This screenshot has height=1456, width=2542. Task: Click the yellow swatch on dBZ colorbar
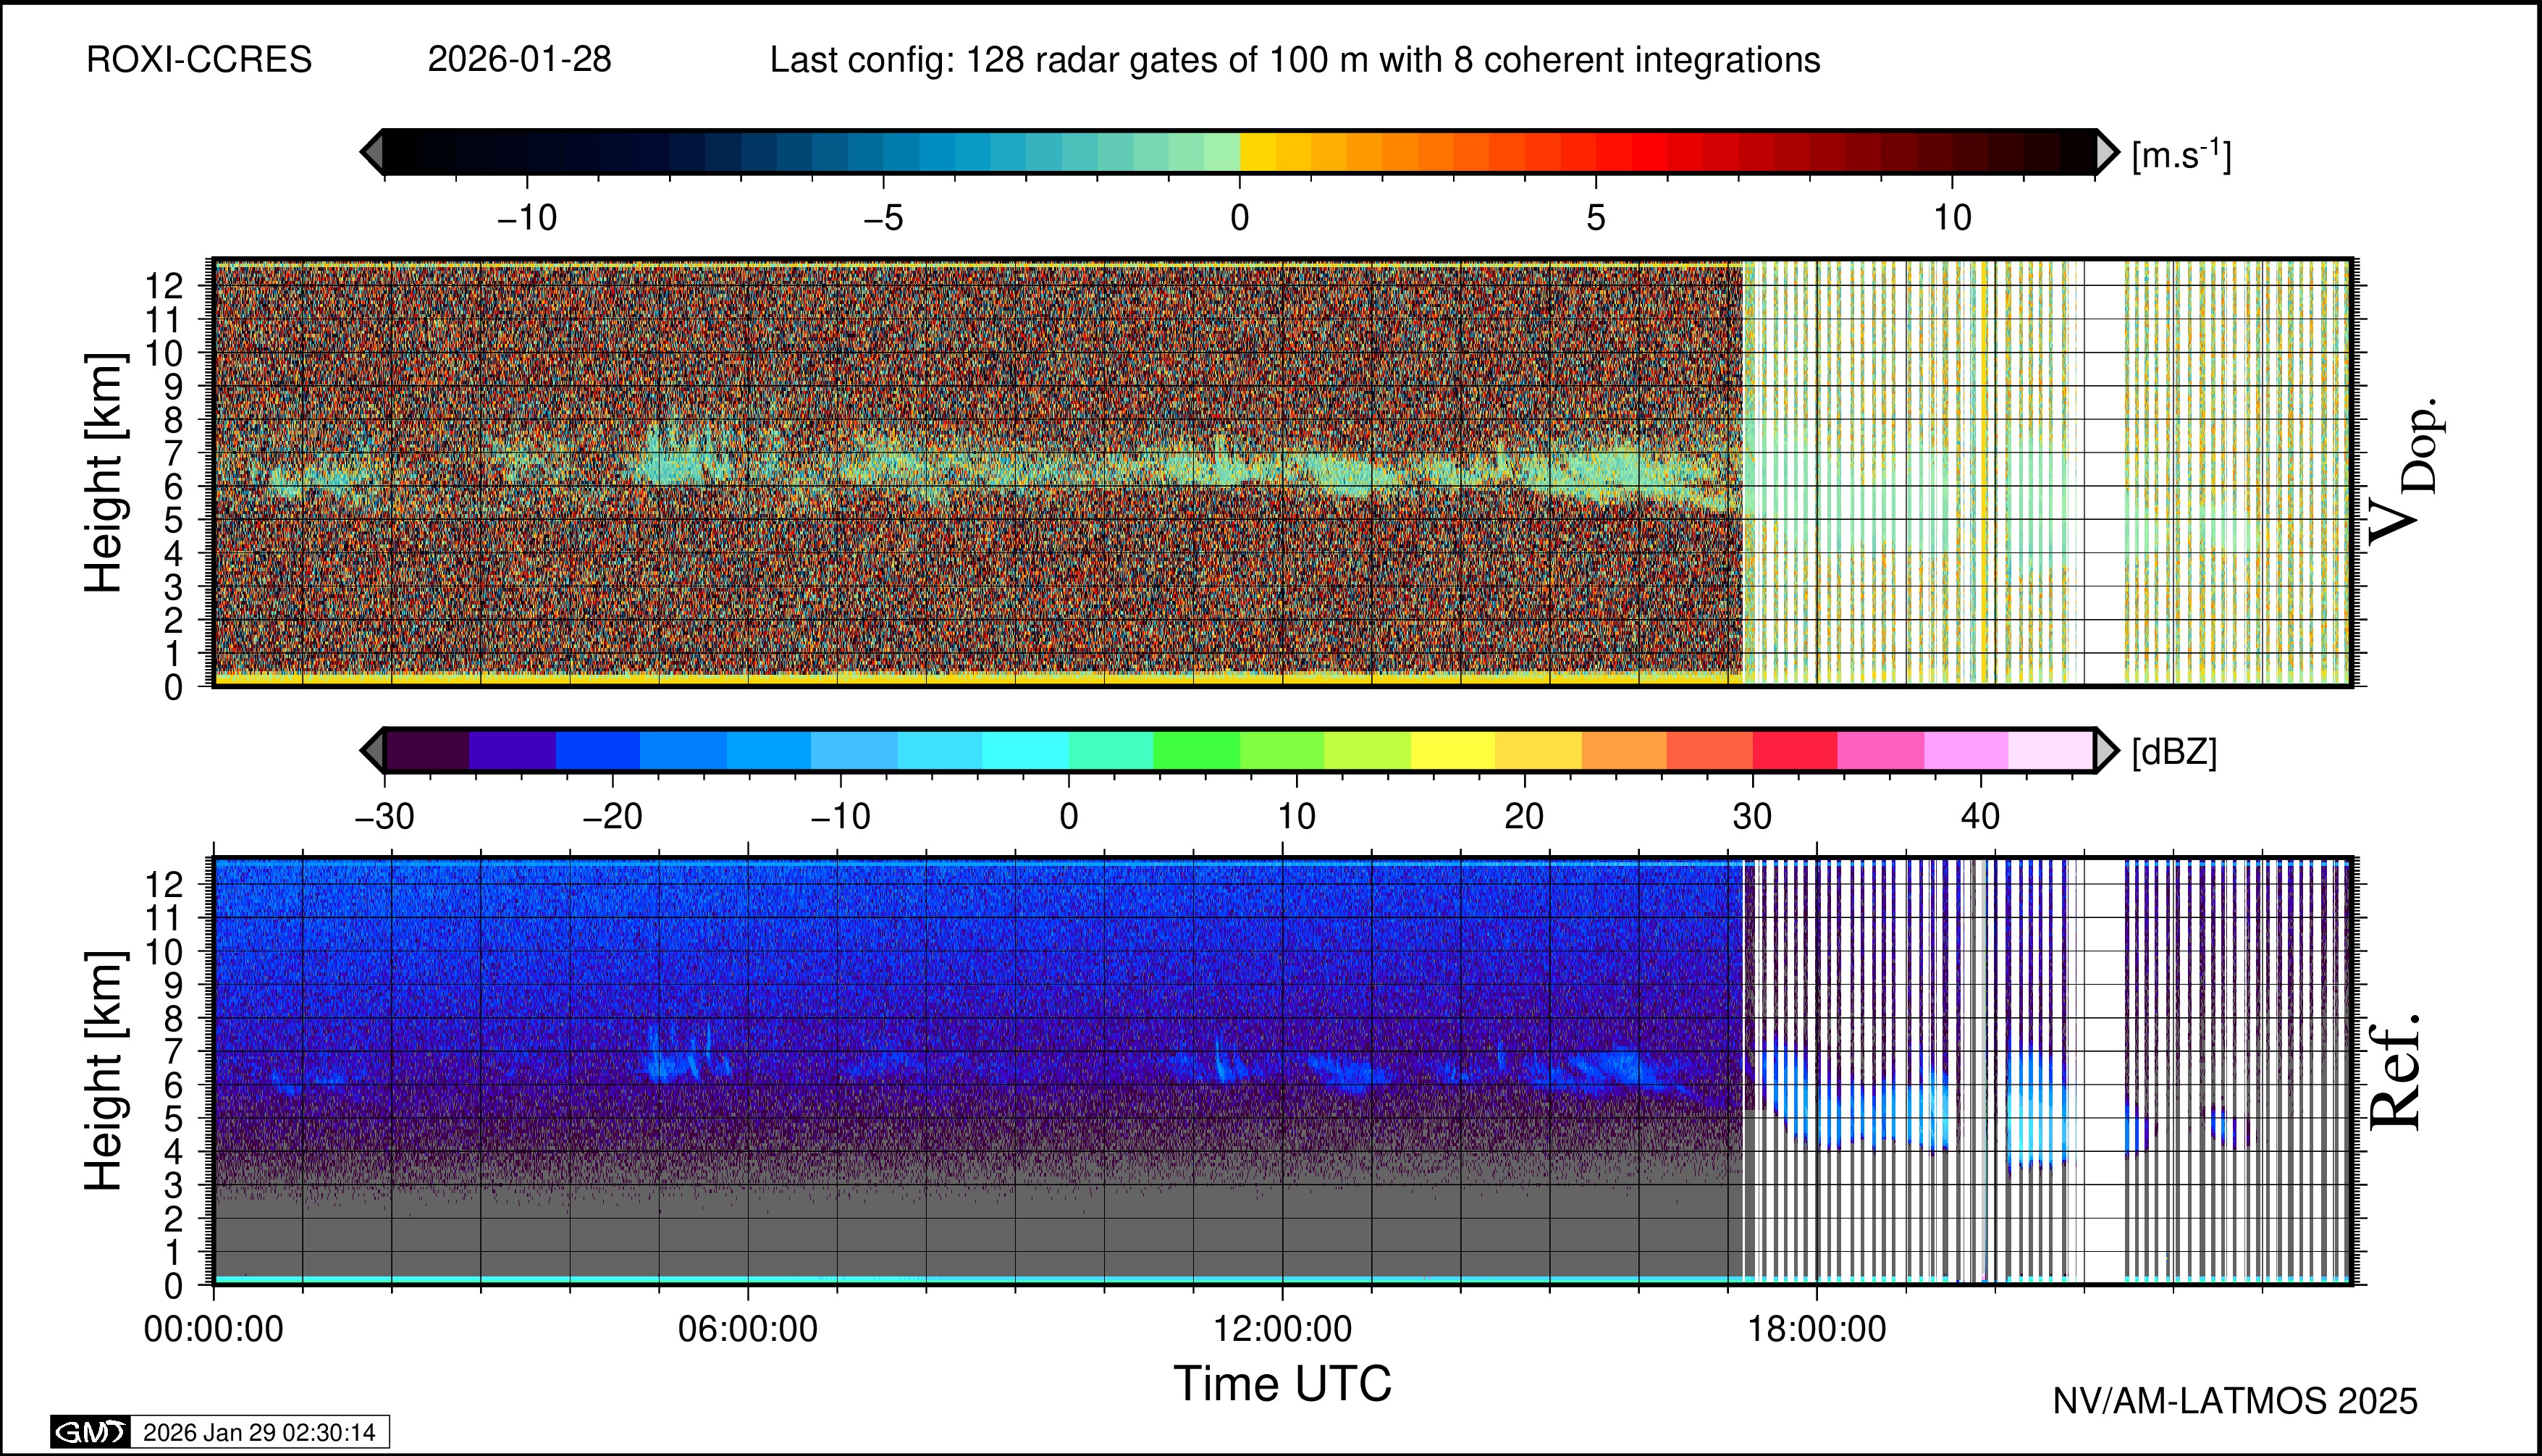[x=1452, y=750]
